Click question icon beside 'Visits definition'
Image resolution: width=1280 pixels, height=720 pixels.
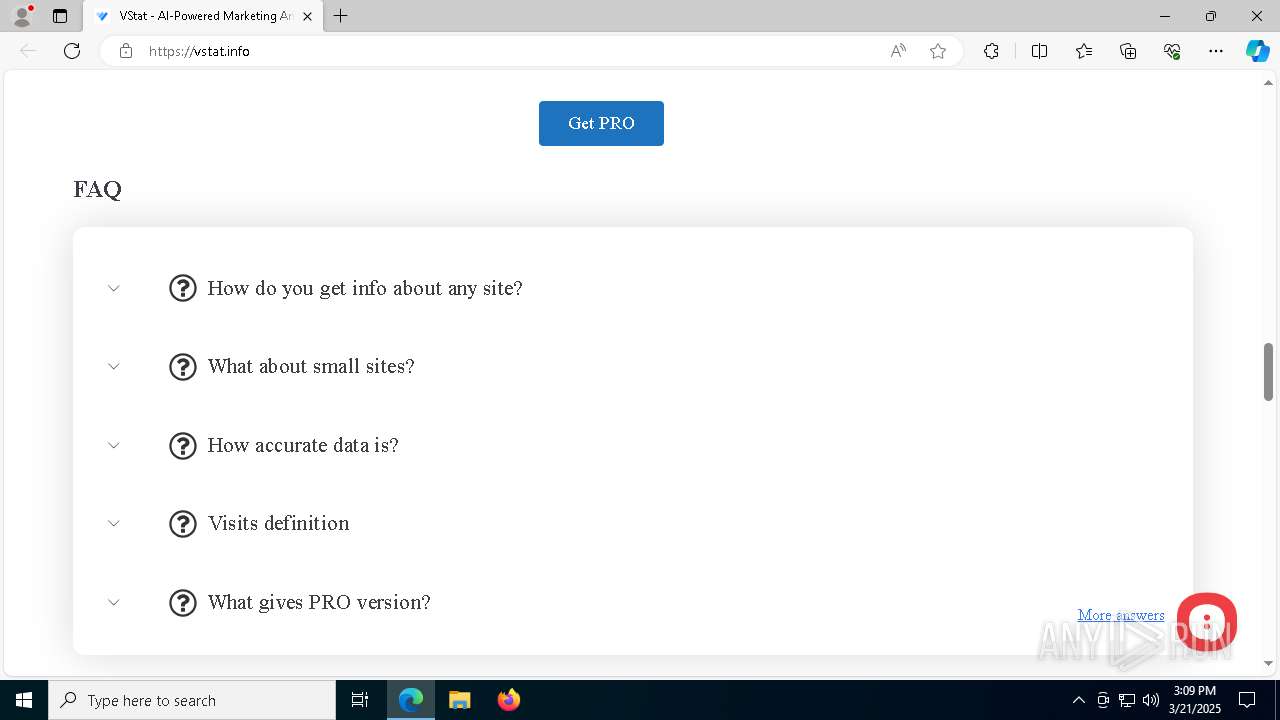click(x=183, y=524)
